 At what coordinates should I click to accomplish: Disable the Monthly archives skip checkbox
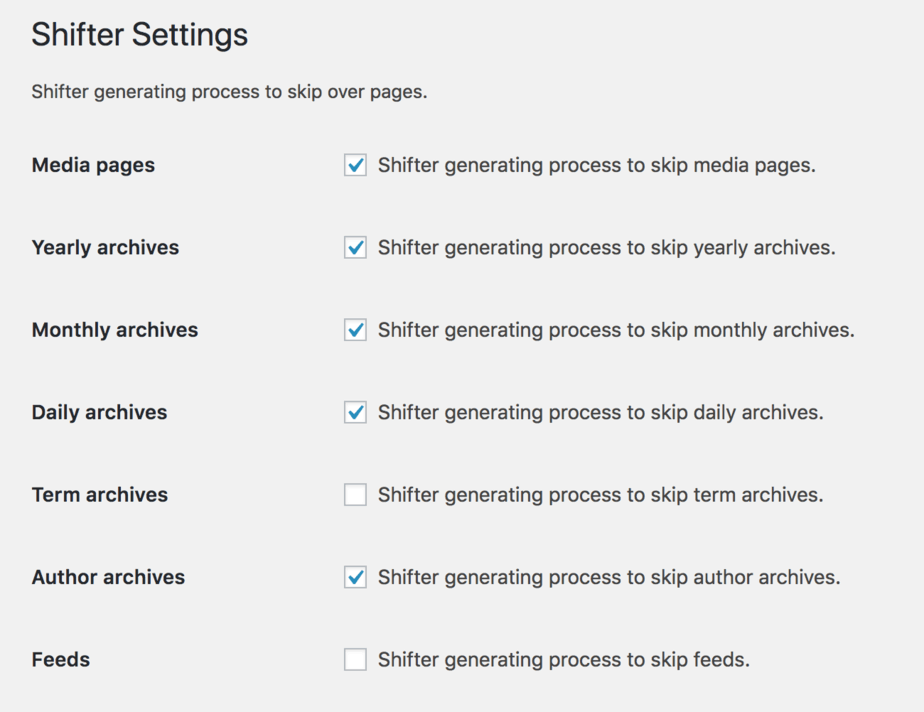(355, 330)
